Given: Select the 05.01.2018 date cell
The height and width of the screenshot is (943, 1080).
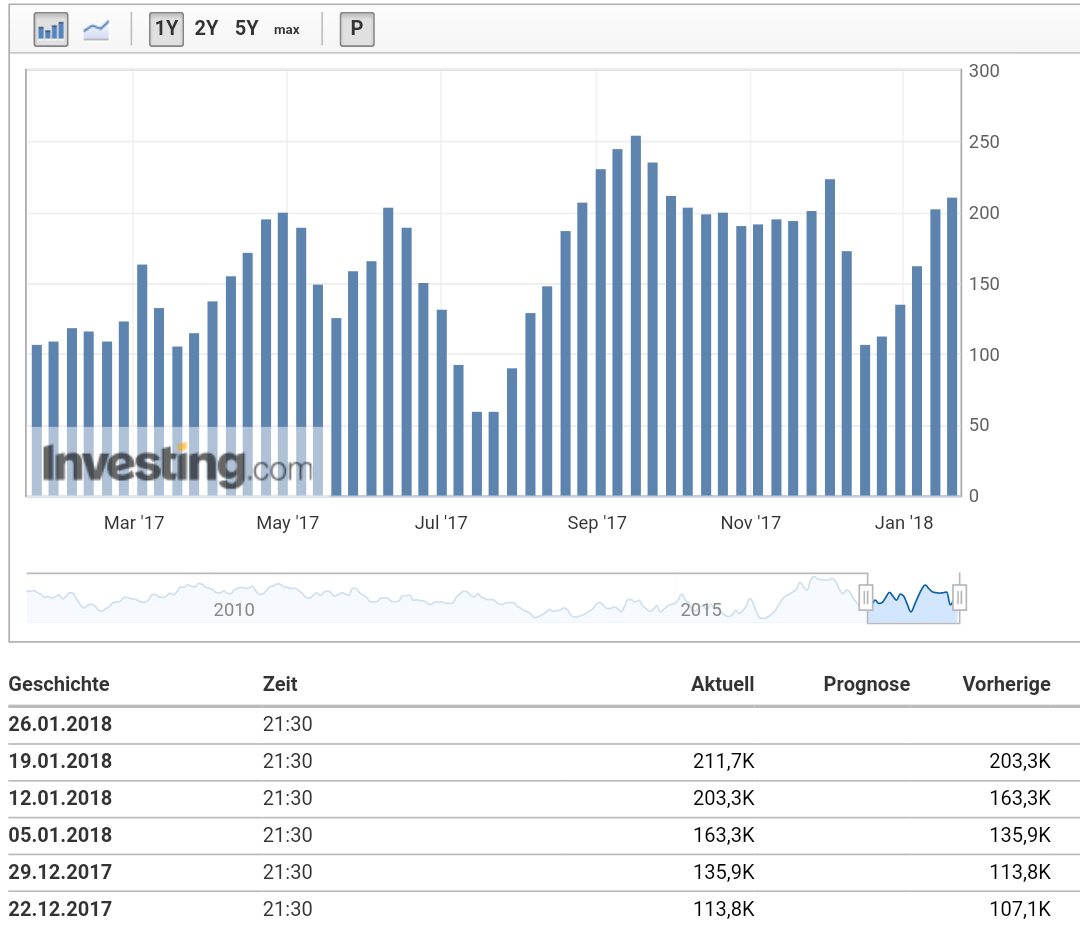Looking at the screenshot, I should [60, 835].
